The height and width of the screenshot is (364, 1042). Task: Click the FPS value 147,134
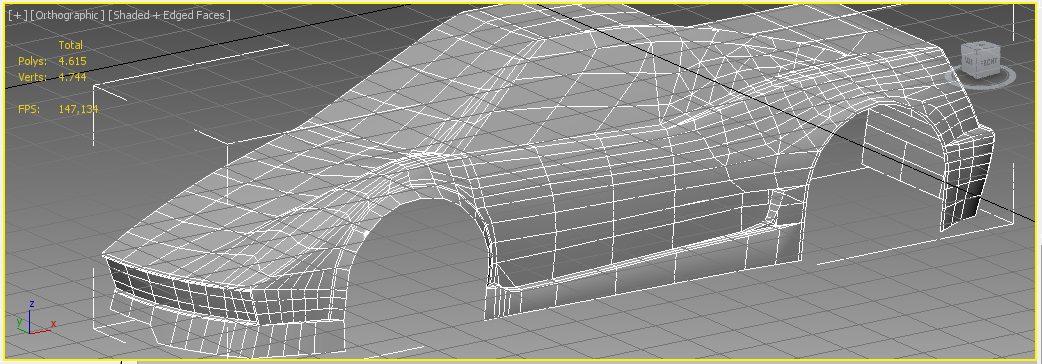click(78, 109)
